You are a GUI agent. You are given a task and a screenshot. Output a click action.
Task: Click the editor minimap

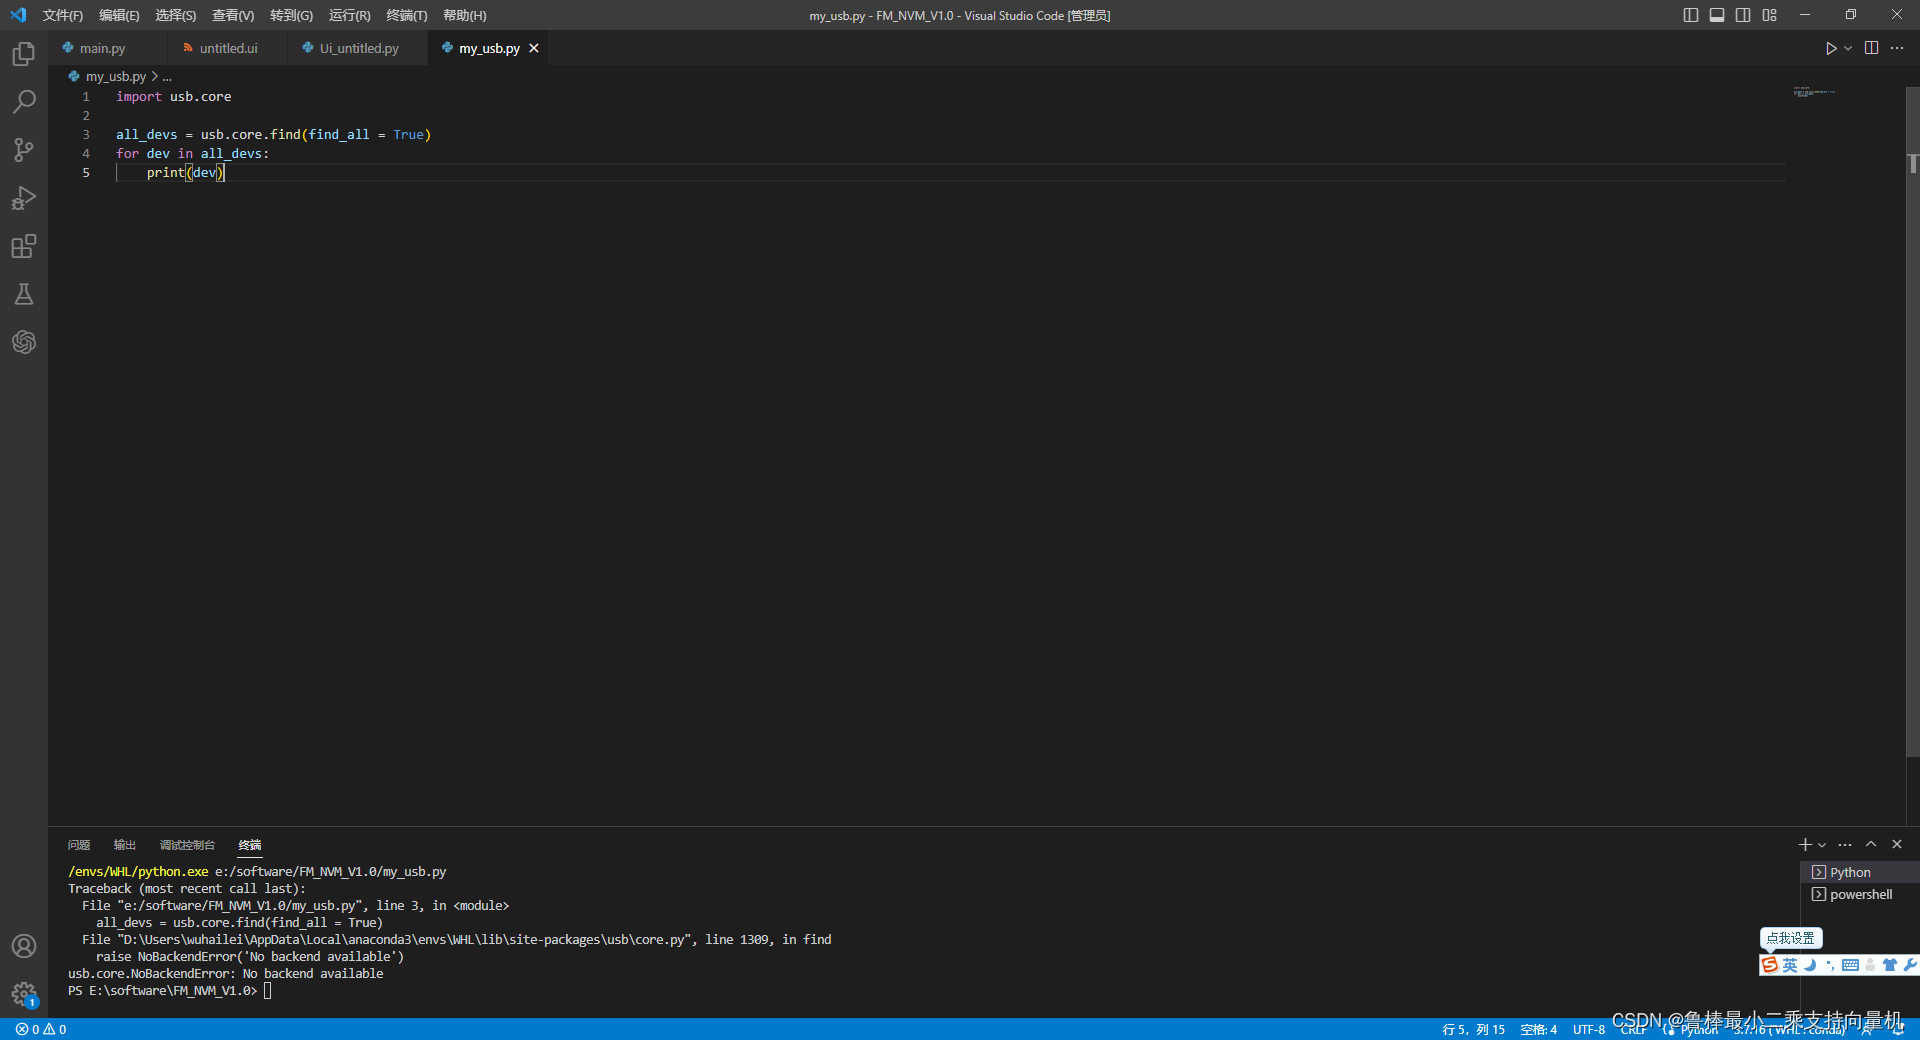point(1815,92)
